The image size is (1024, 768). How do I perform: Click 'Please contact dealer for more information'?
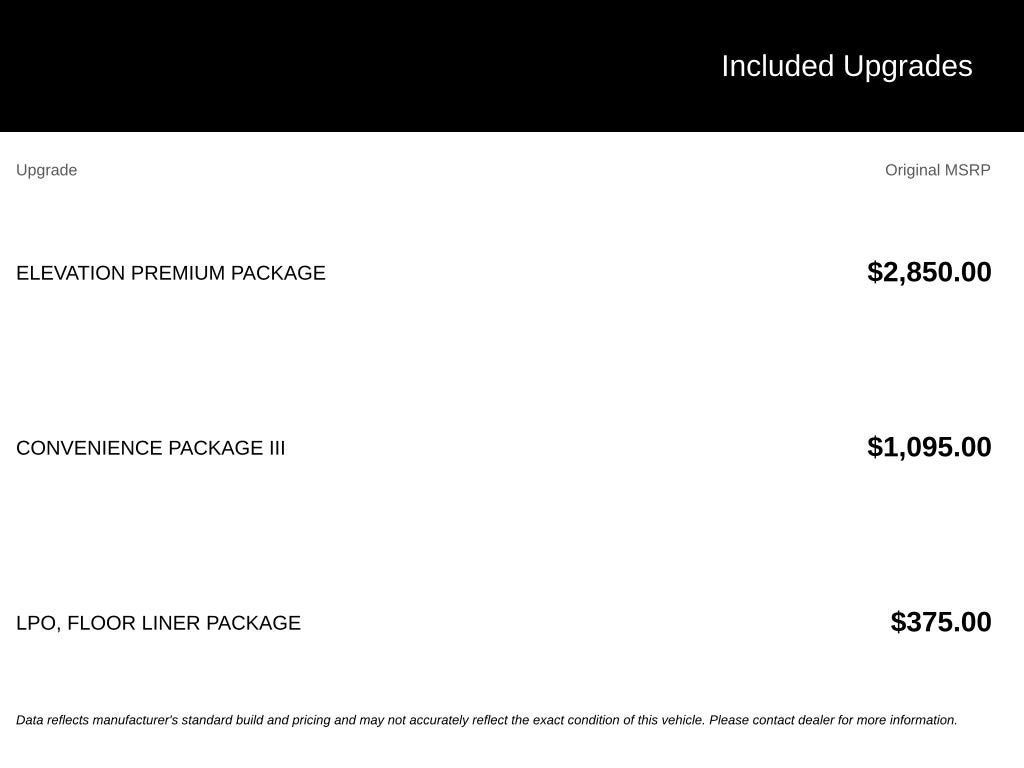point(833,720)
